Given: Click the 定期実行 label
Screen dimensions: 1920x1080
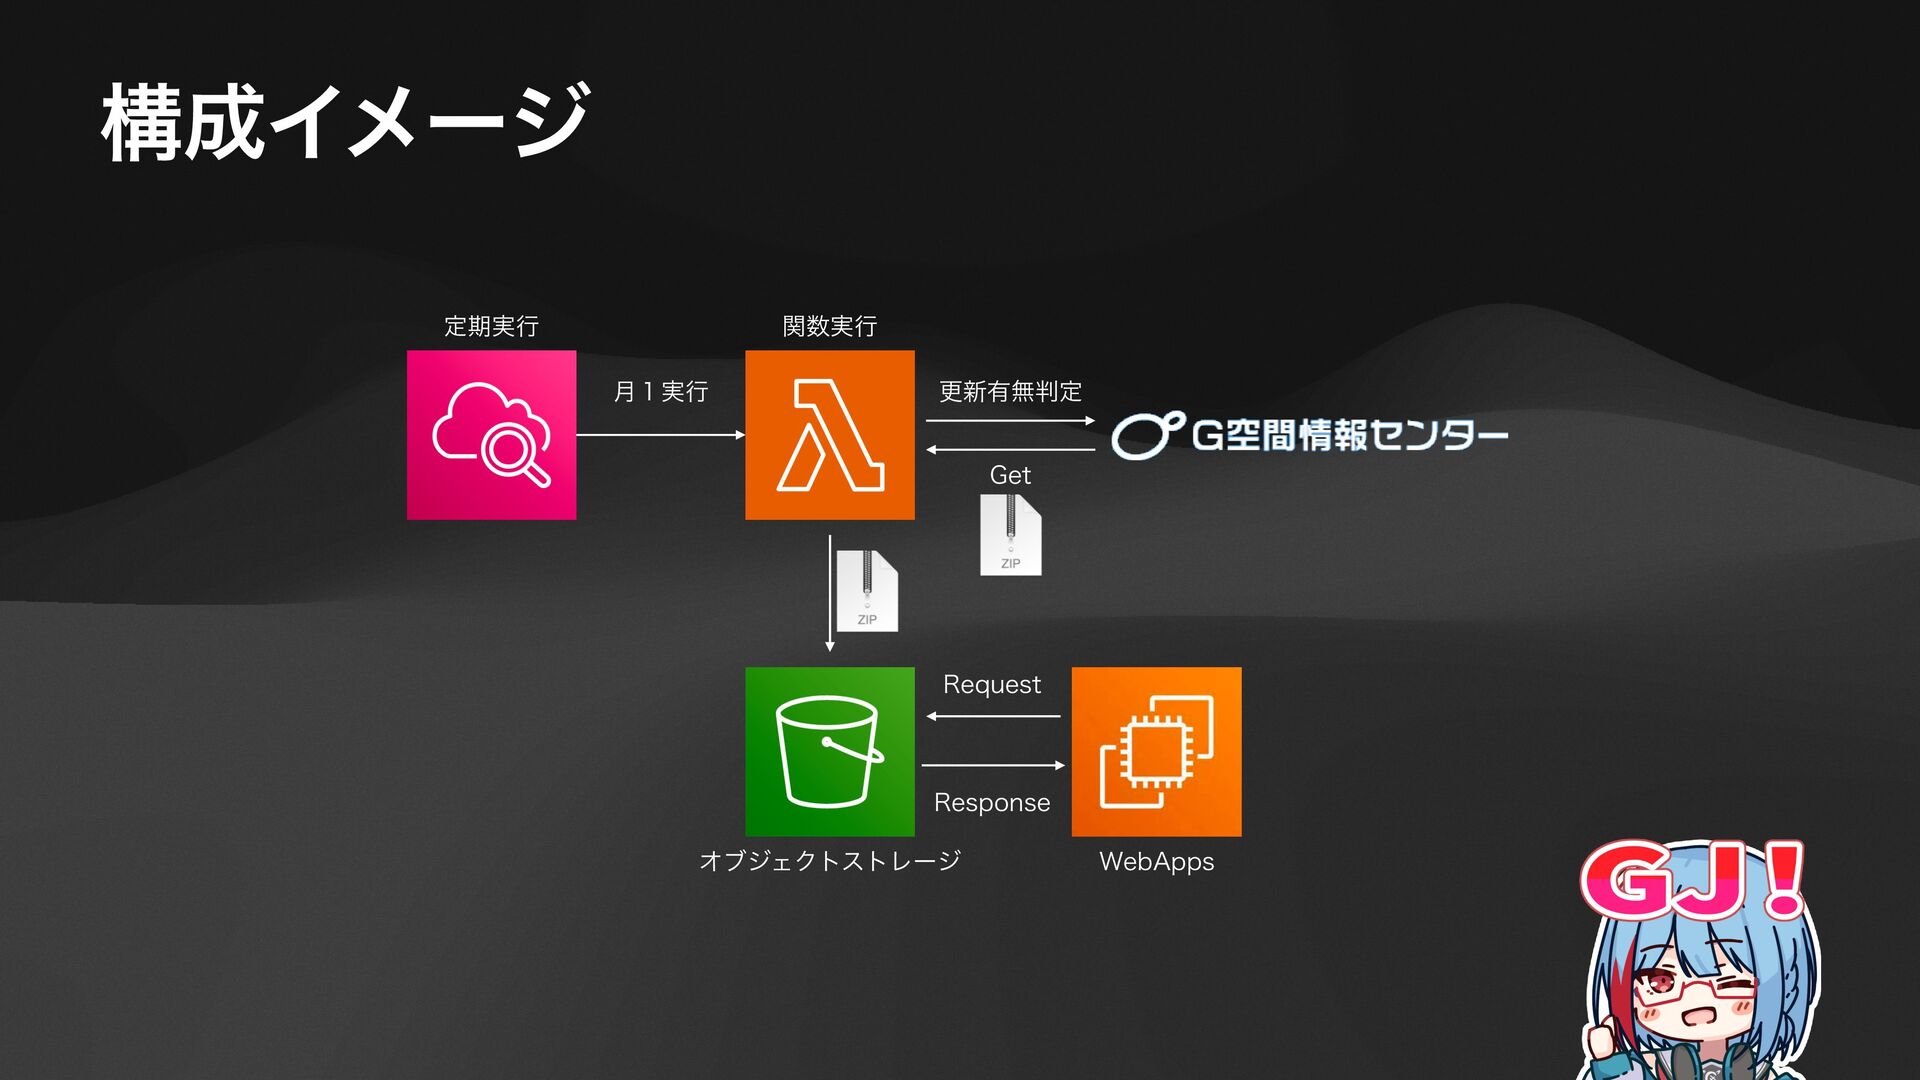Looking at the screenshot, I should [491, 326].
